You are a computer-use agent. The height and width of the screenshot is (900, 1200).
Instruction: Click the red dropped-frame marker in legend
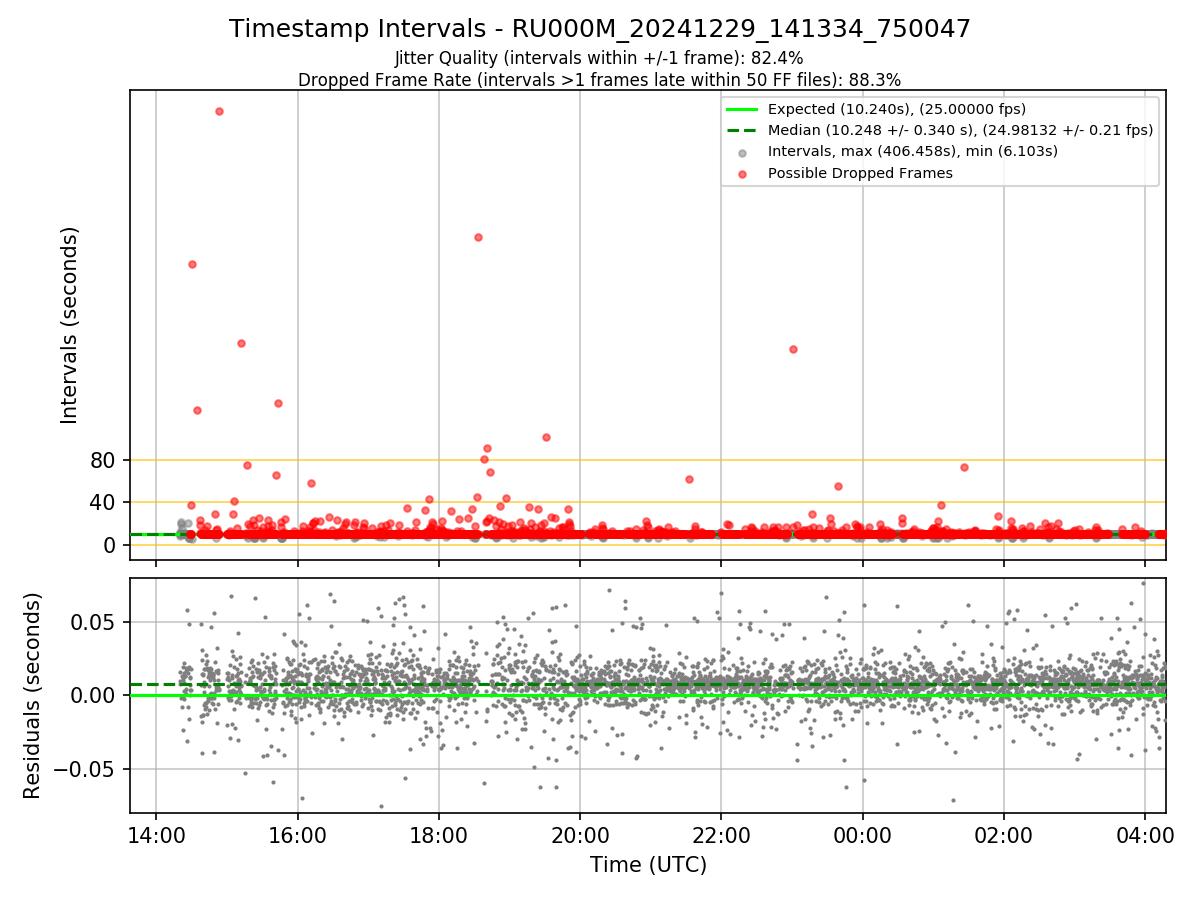click(742, 174)
